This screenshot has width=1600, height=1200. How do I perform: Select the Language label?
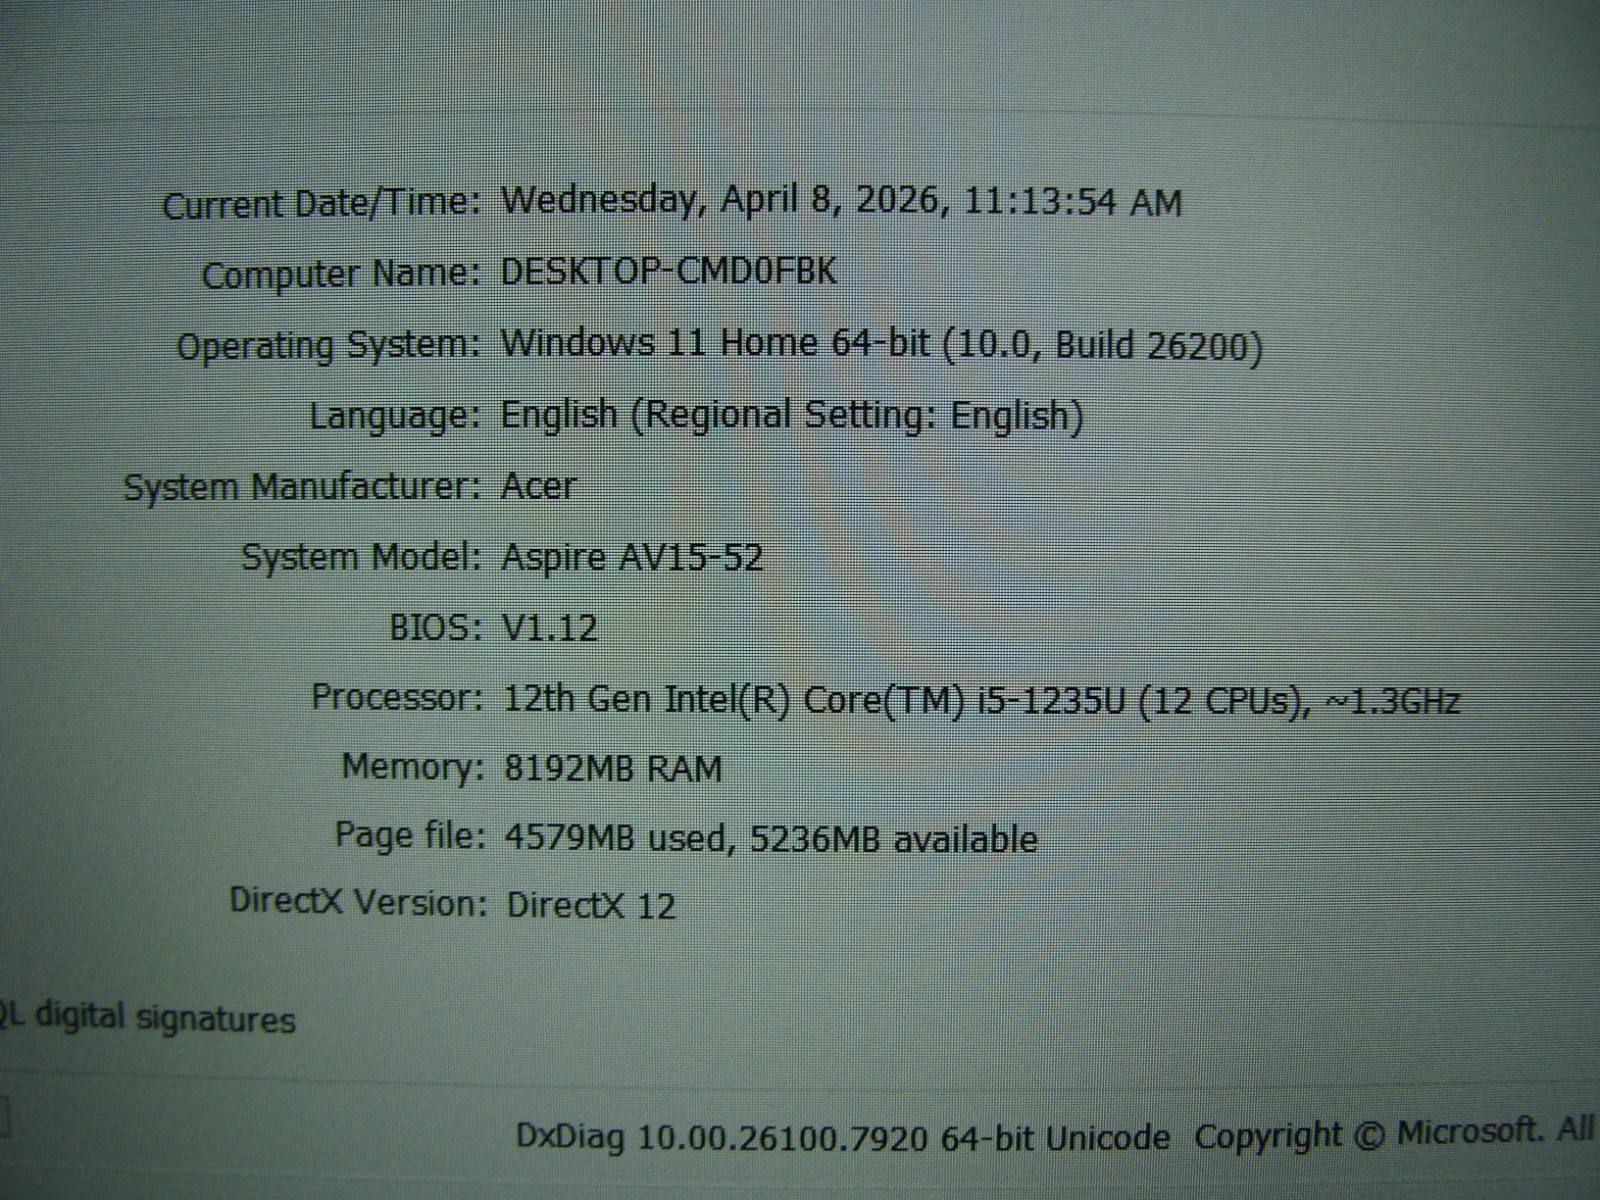tap(395, 416)
